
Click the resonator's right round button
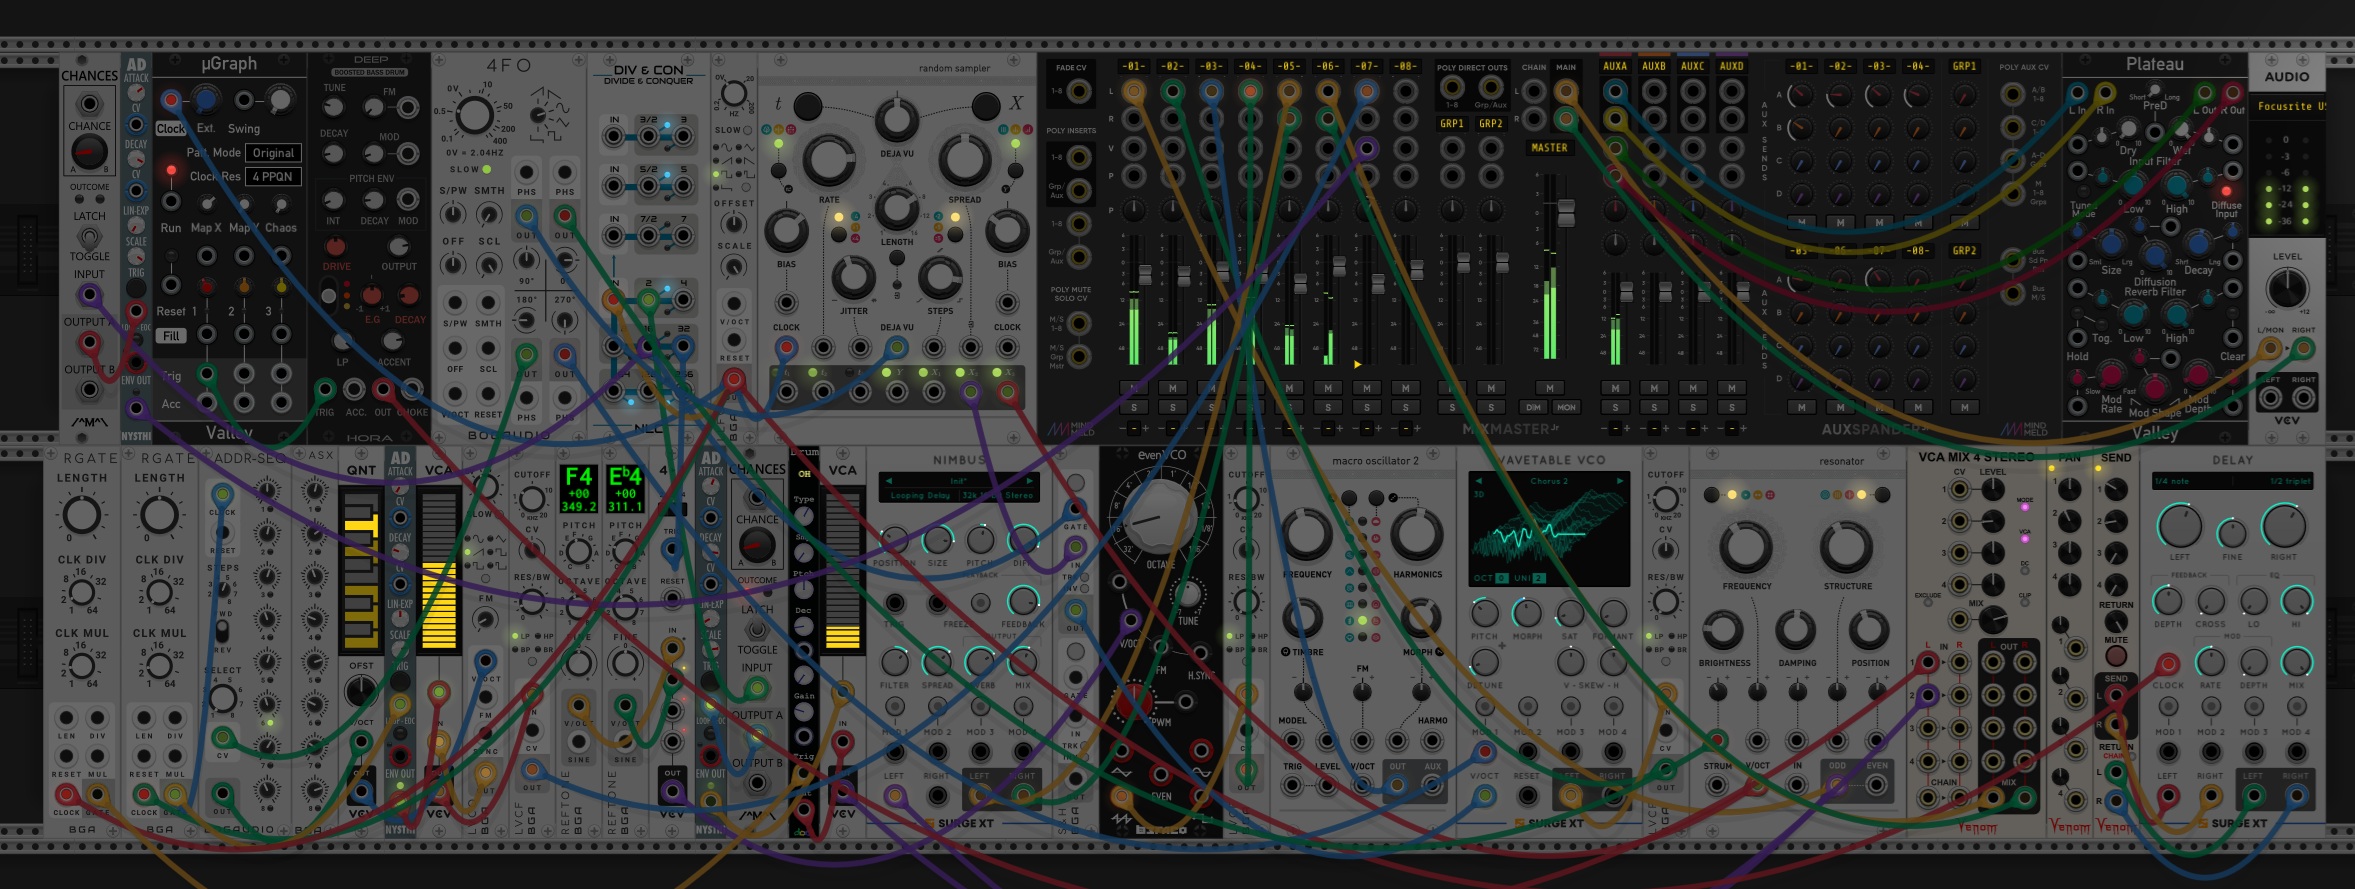(1882, 494)
